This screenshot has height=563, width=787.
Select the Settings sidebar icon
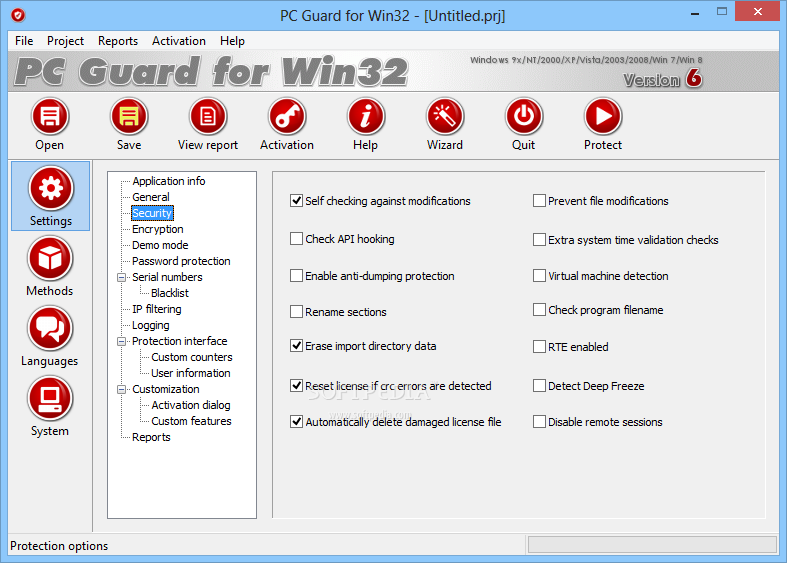coord(51,188)
